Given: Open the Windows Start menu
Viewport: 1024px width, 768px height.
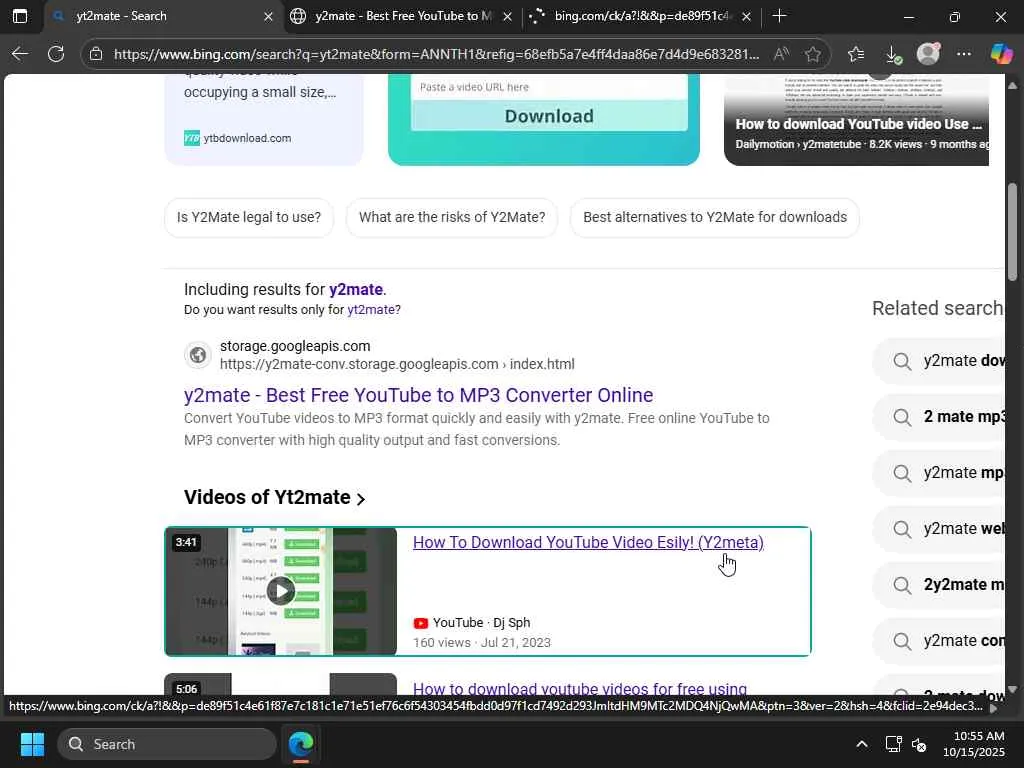Looking at the screenshot, I should (x=32, y=744).
